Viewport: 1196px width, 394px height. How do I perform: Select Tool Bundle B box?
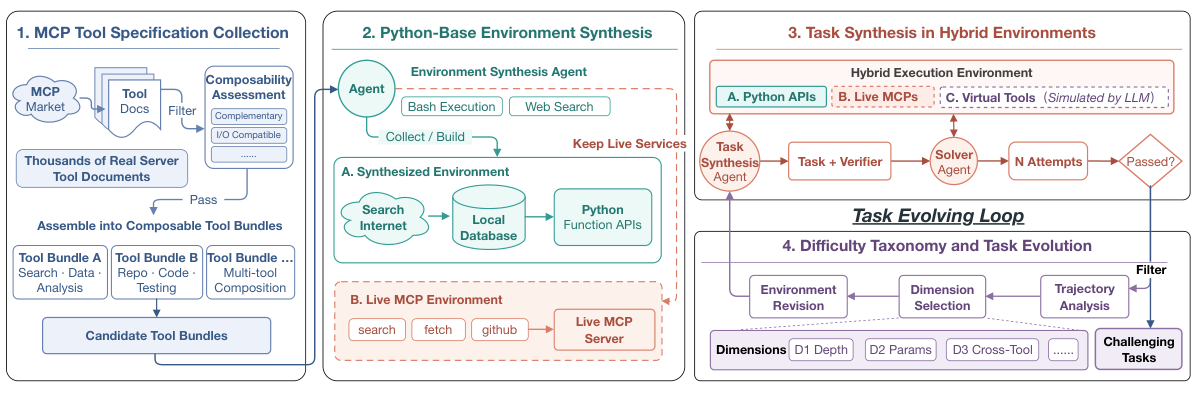156,273
